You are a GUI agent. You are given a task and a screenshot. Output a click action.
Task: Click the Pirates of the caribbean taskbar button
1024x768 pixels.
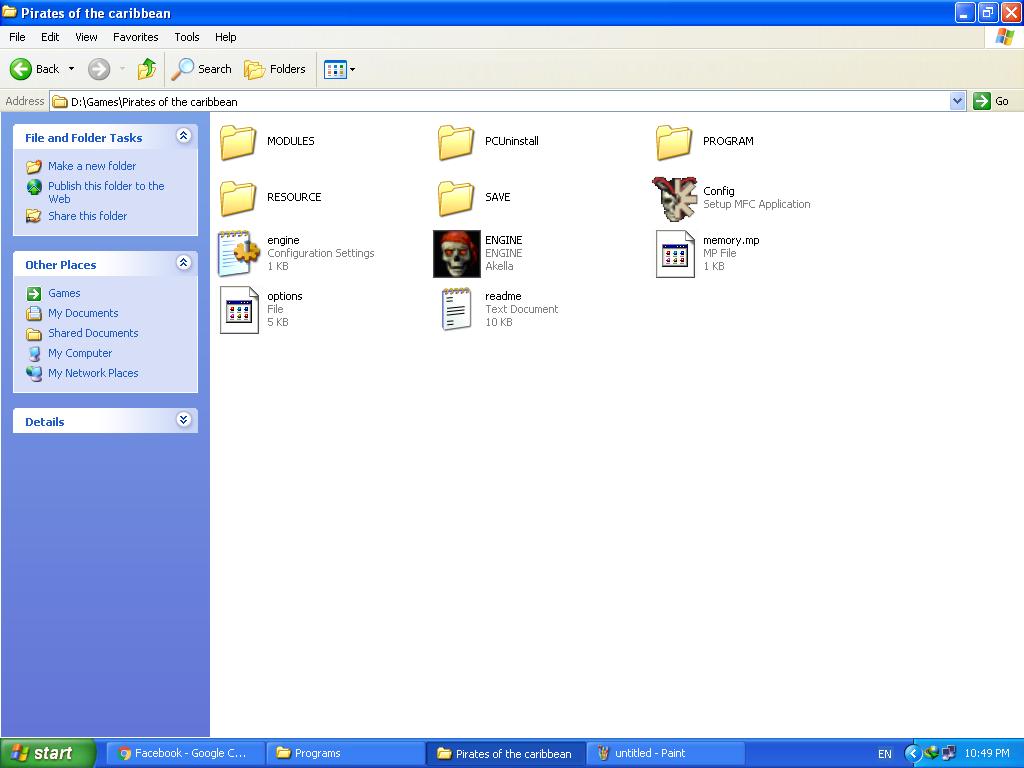pyautogui.click(x=505, y=753)
